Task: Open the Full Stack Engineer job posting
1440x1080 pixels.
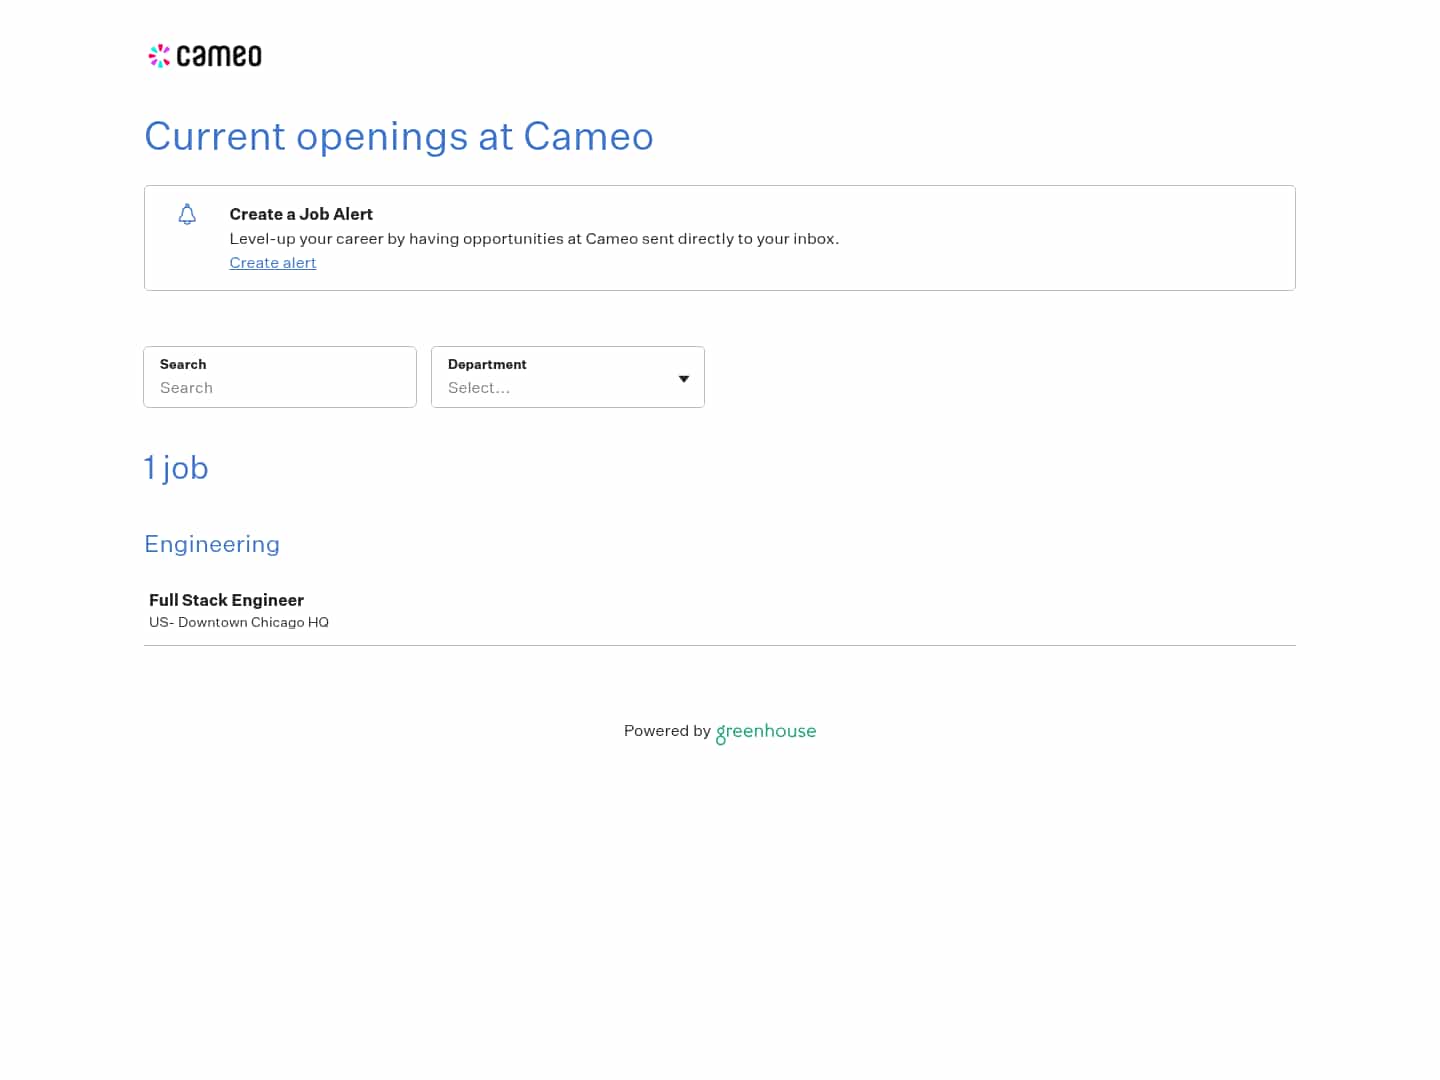Action: [x=226, y=600]
